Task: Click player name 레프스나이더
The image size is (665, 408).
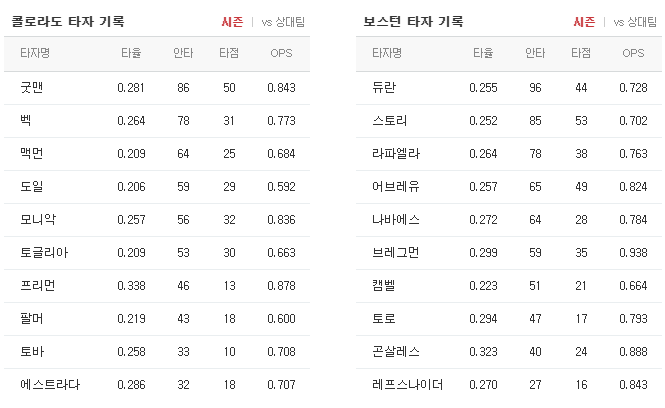Action: pyautogui.click(x=408, y=385)
